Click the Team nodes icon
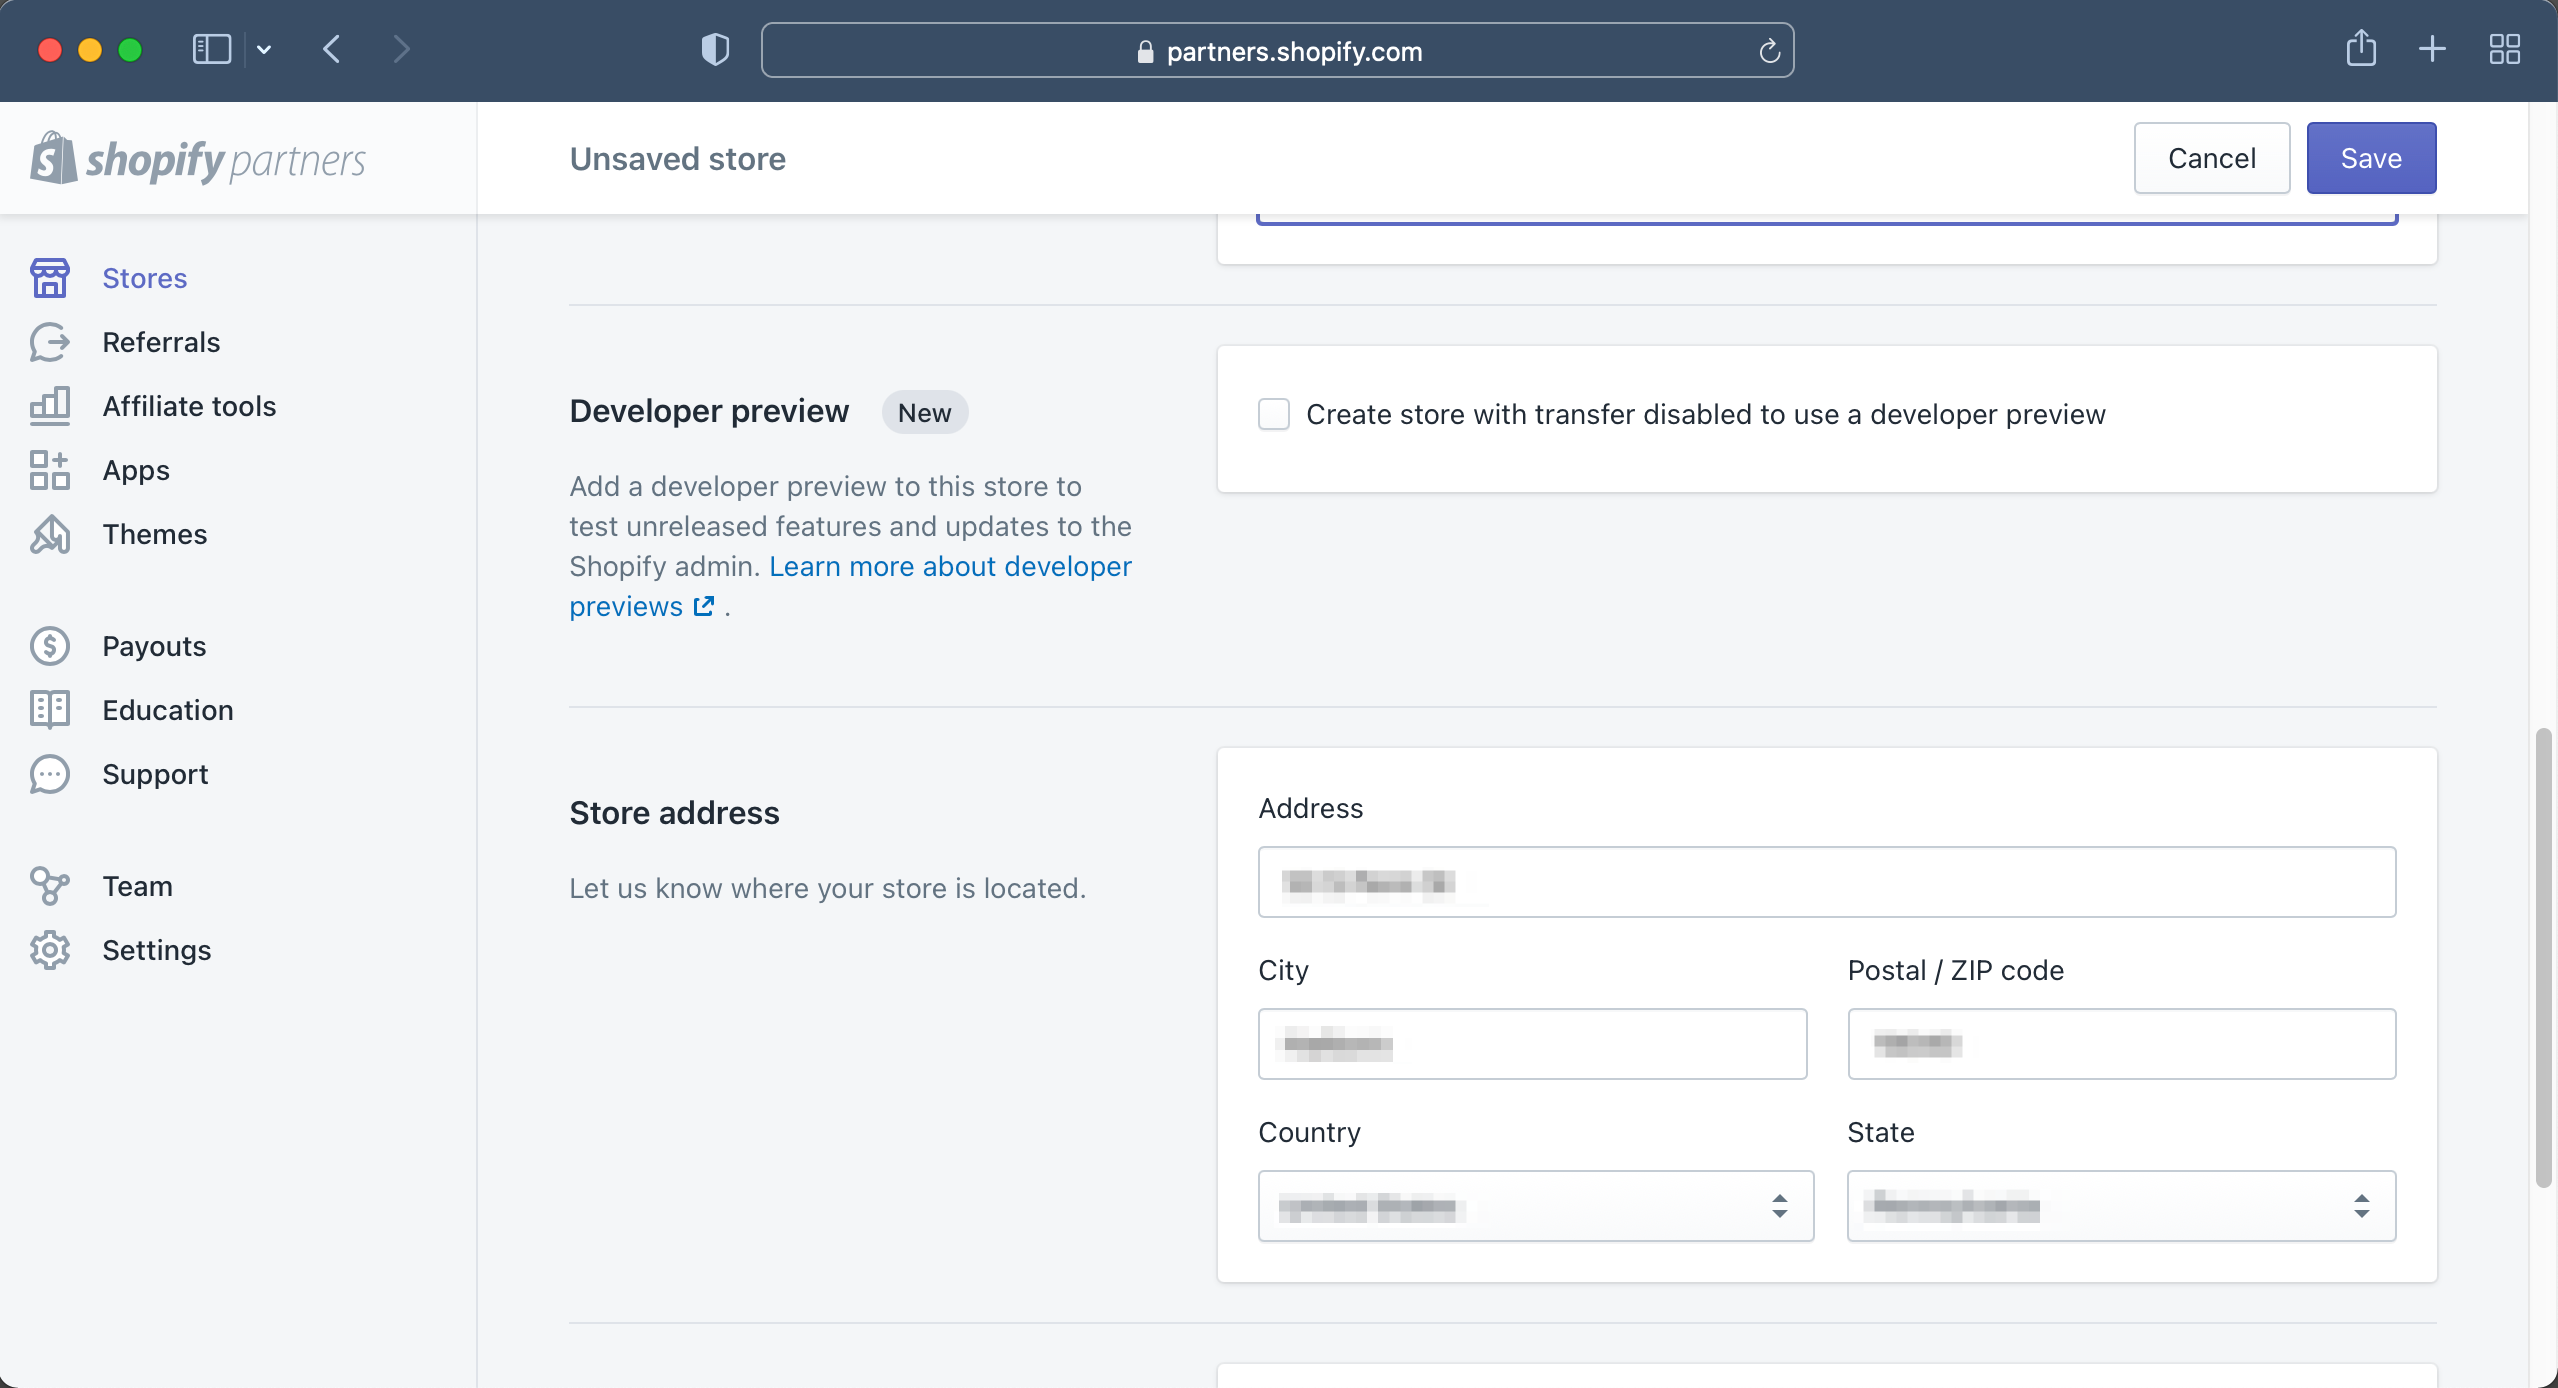Viewport: 2558px width, 1388px height. pyautogui.click(x=50, y=886)
